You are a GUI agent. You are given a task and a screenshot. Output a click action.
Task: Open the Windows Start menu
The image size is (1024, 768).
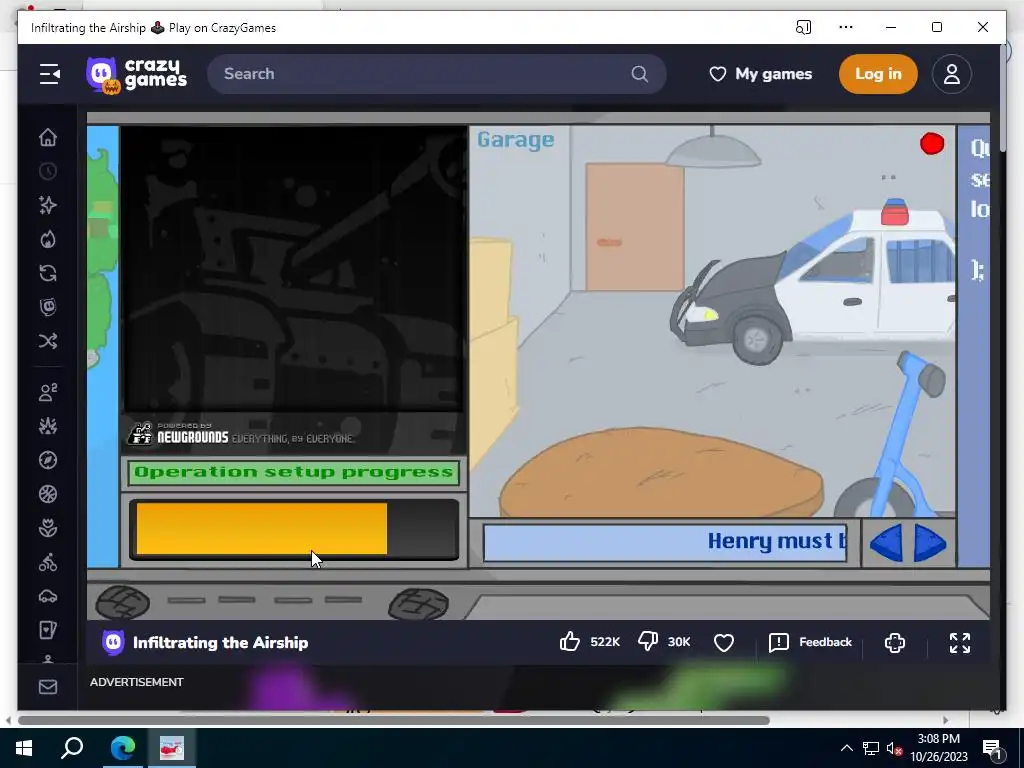point(24,748)
